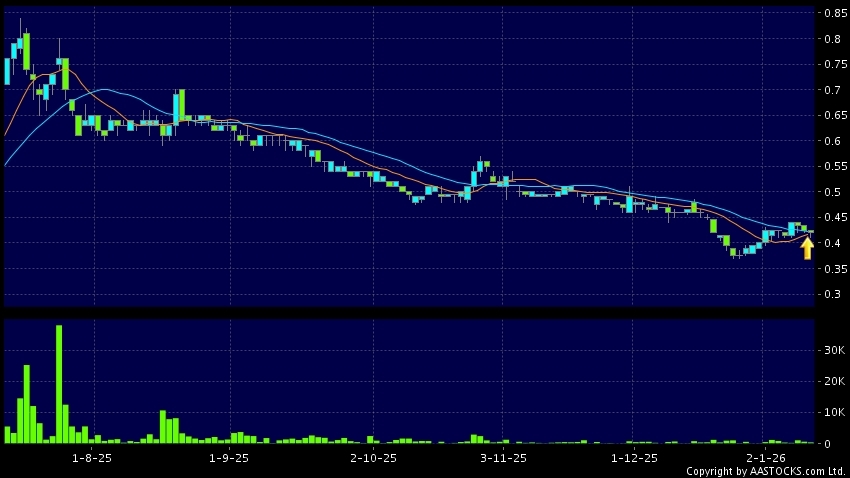
Task: Click the 30K volume axis label
Action: pos(834,350)
